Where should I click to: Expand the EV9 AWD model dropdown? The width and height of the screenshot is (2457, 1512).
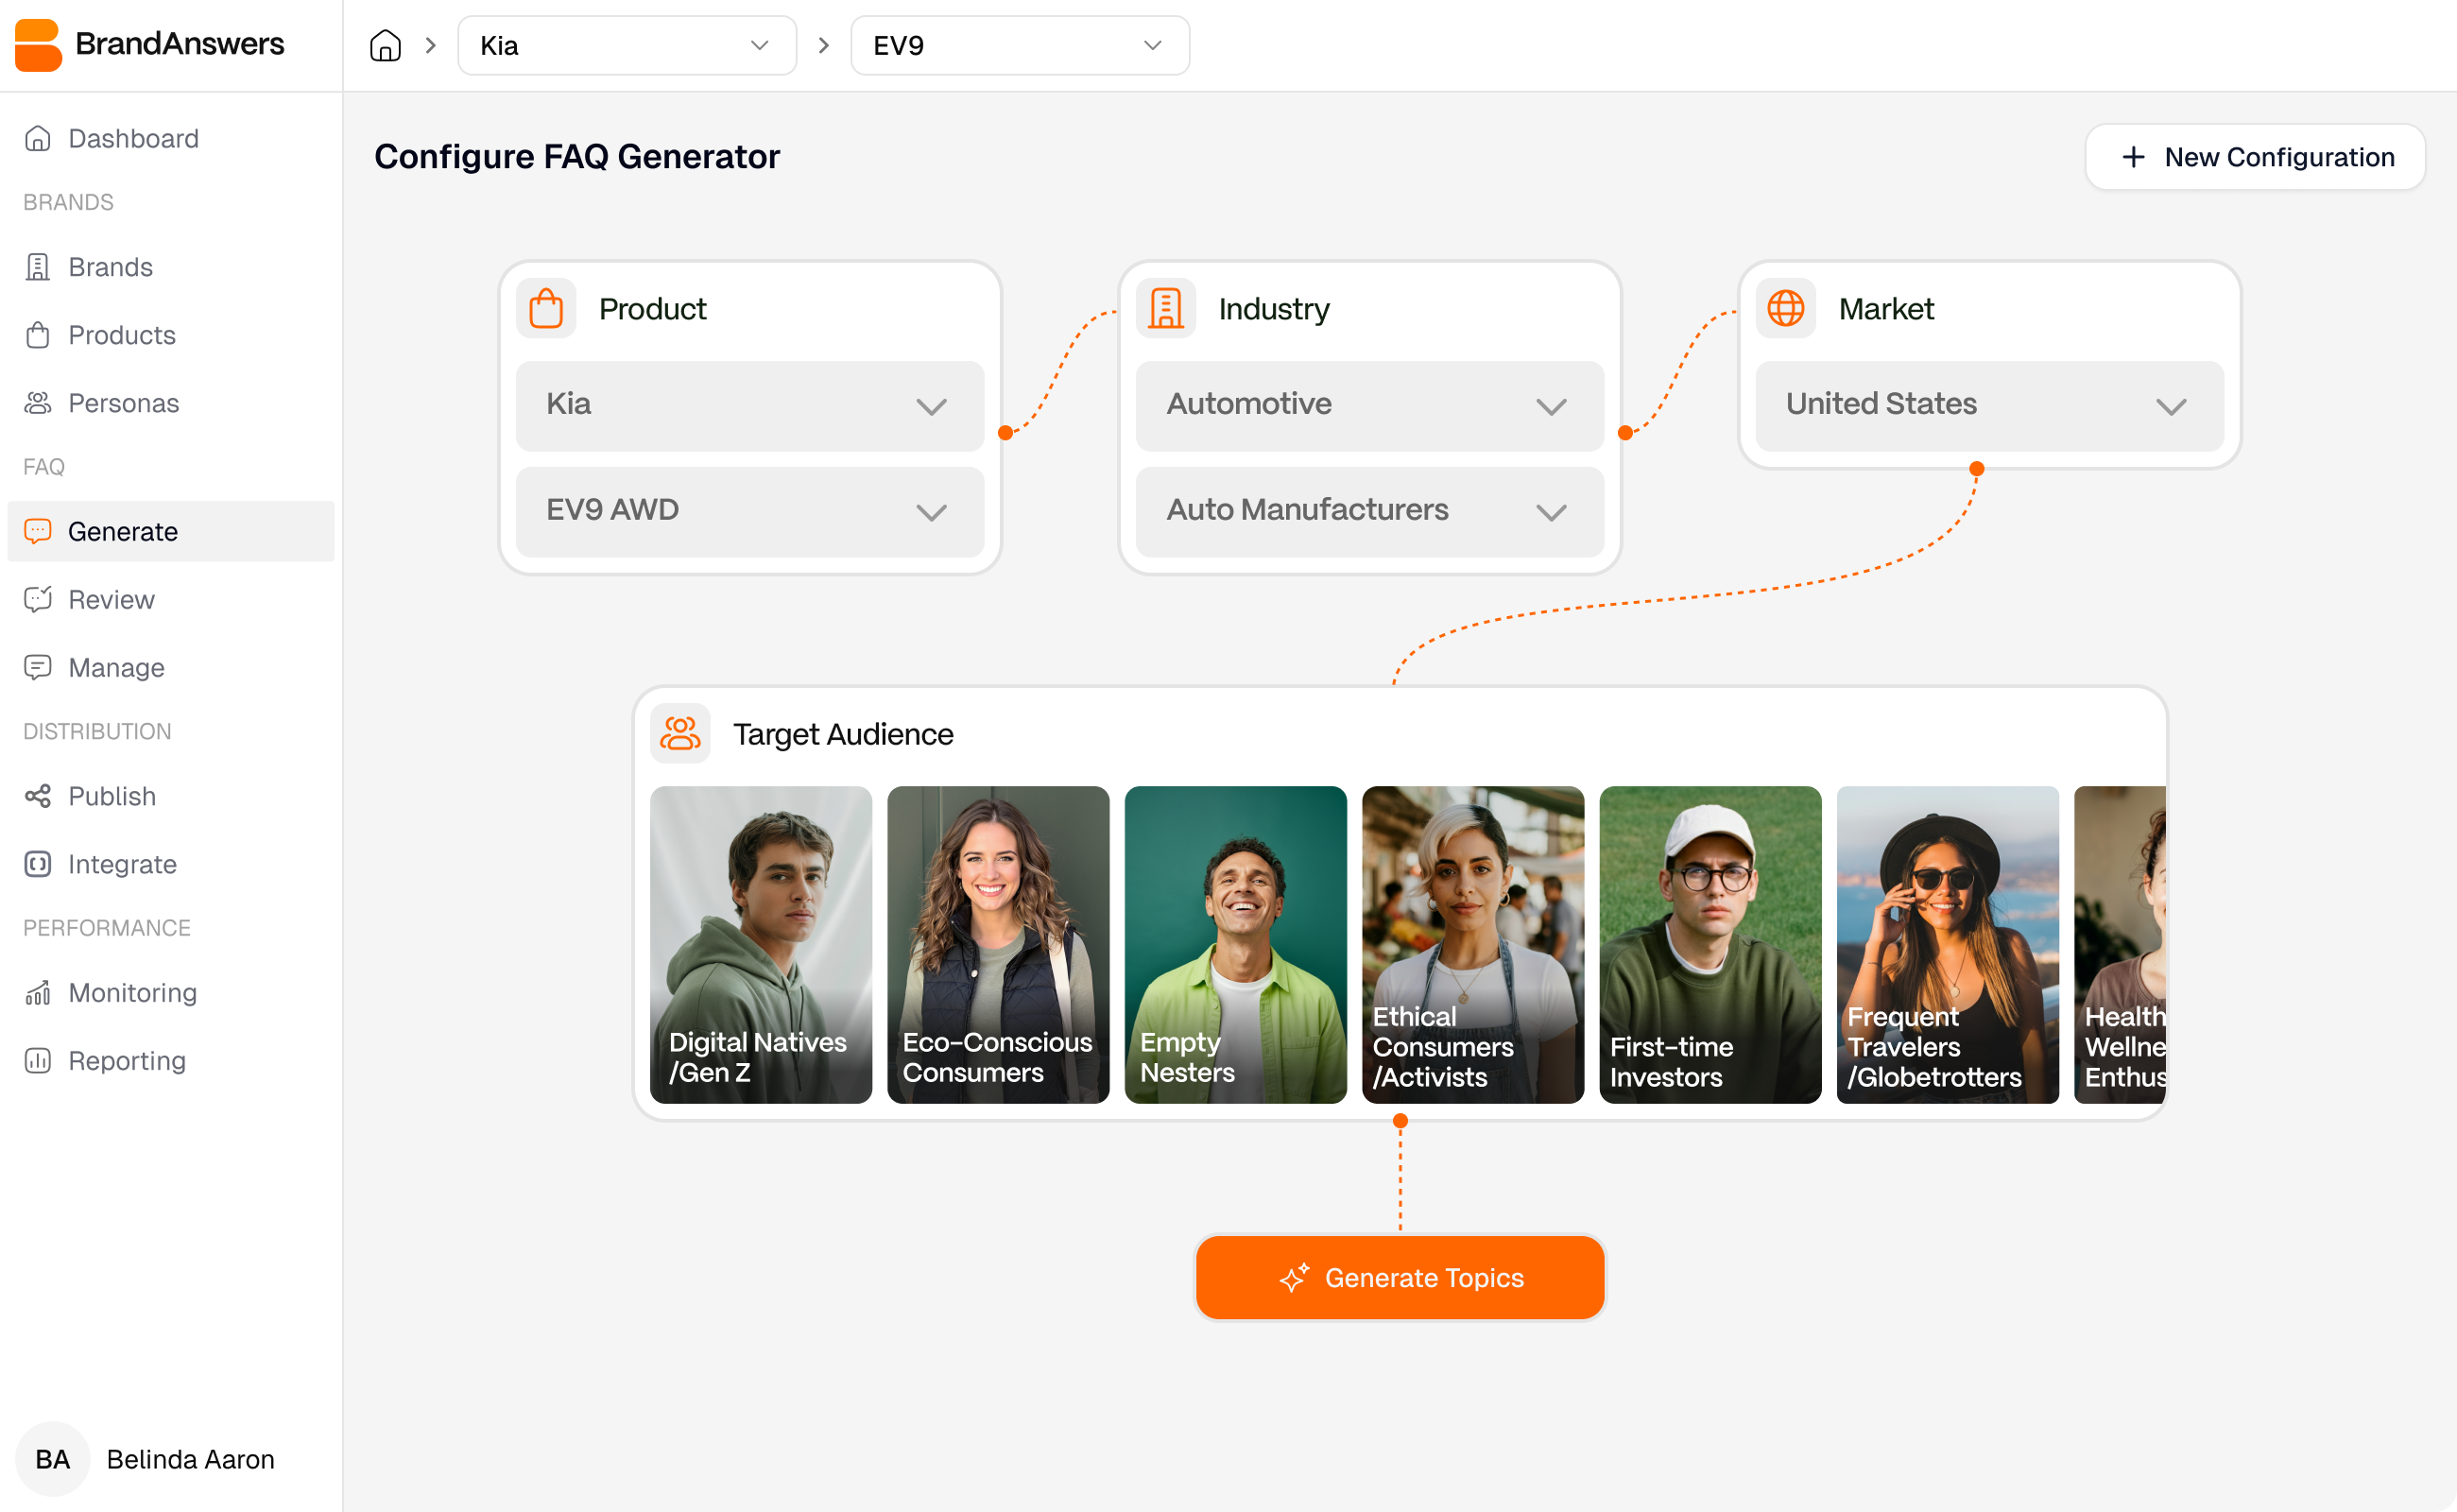(x=749, y=511)
